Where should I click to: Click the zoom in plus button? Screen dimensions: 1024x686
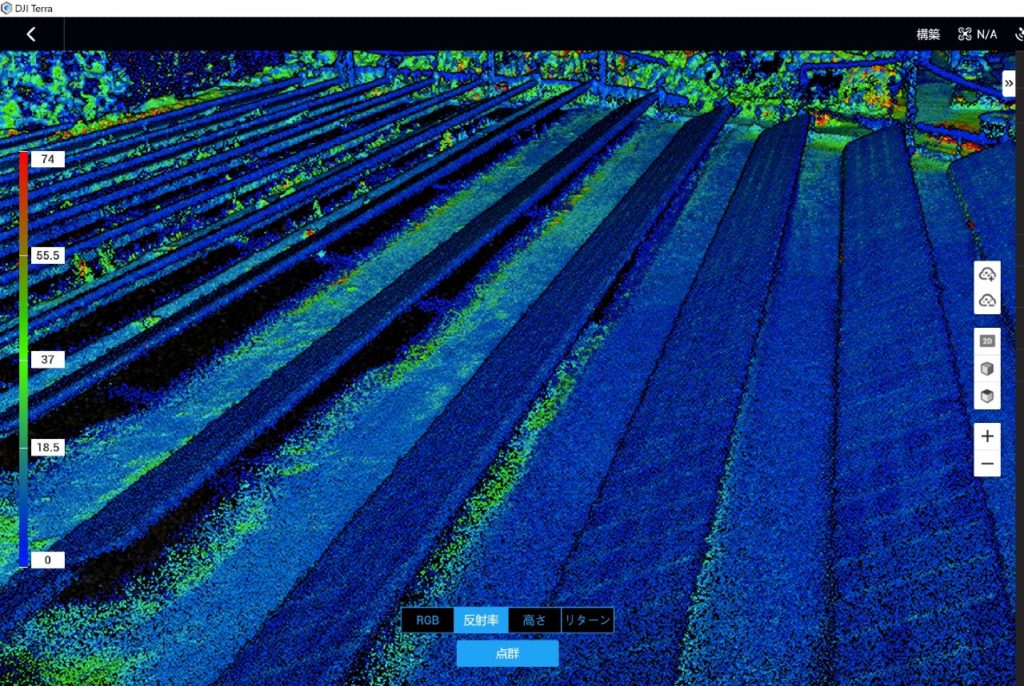pyautogui.click(x=988, y=436)
